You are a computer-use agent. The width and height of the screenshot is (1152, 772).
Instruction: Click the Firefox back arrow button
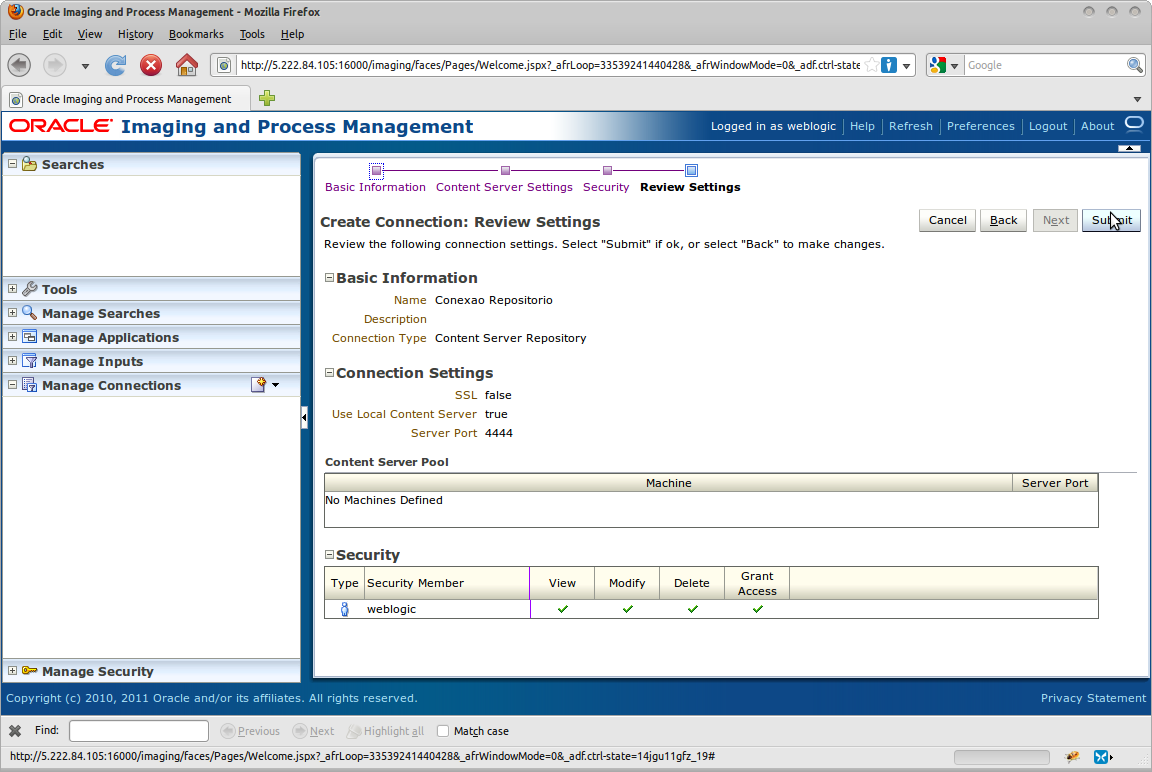pyautogui.click(x=20, y=65)
